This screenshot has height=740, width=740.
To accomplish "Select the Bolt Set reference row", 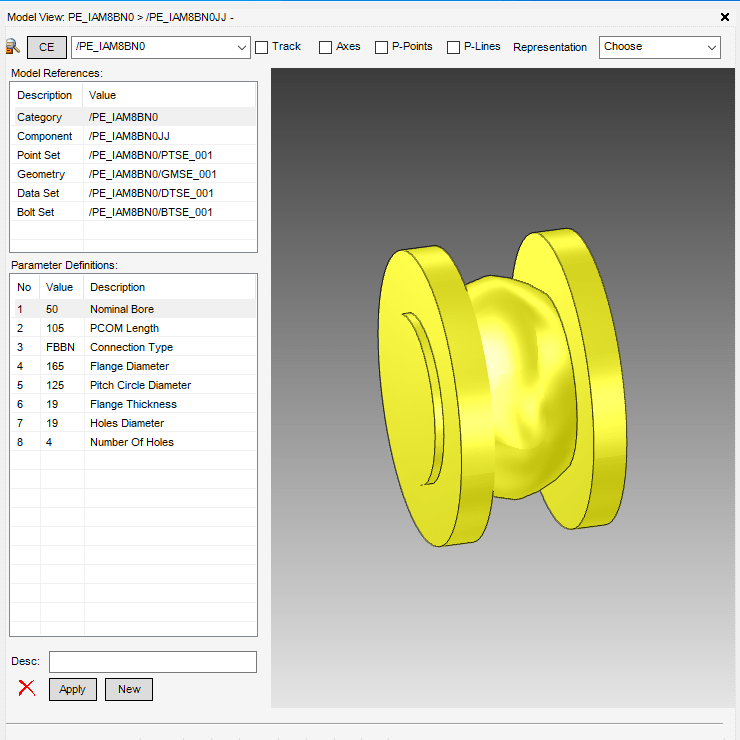I will [x=133, y=212].
